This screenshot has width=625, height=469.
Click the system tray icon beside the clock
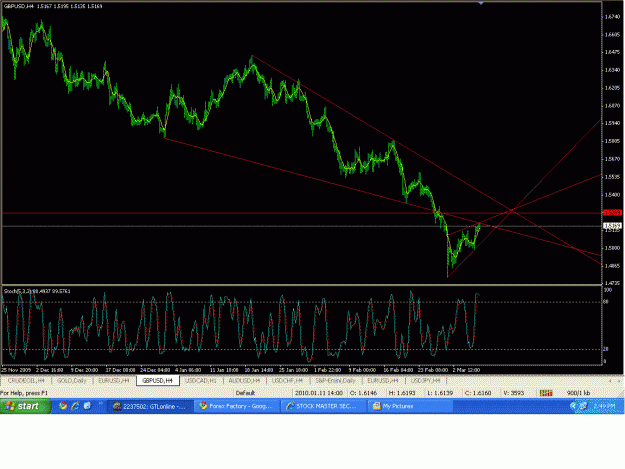coord(582,406)
